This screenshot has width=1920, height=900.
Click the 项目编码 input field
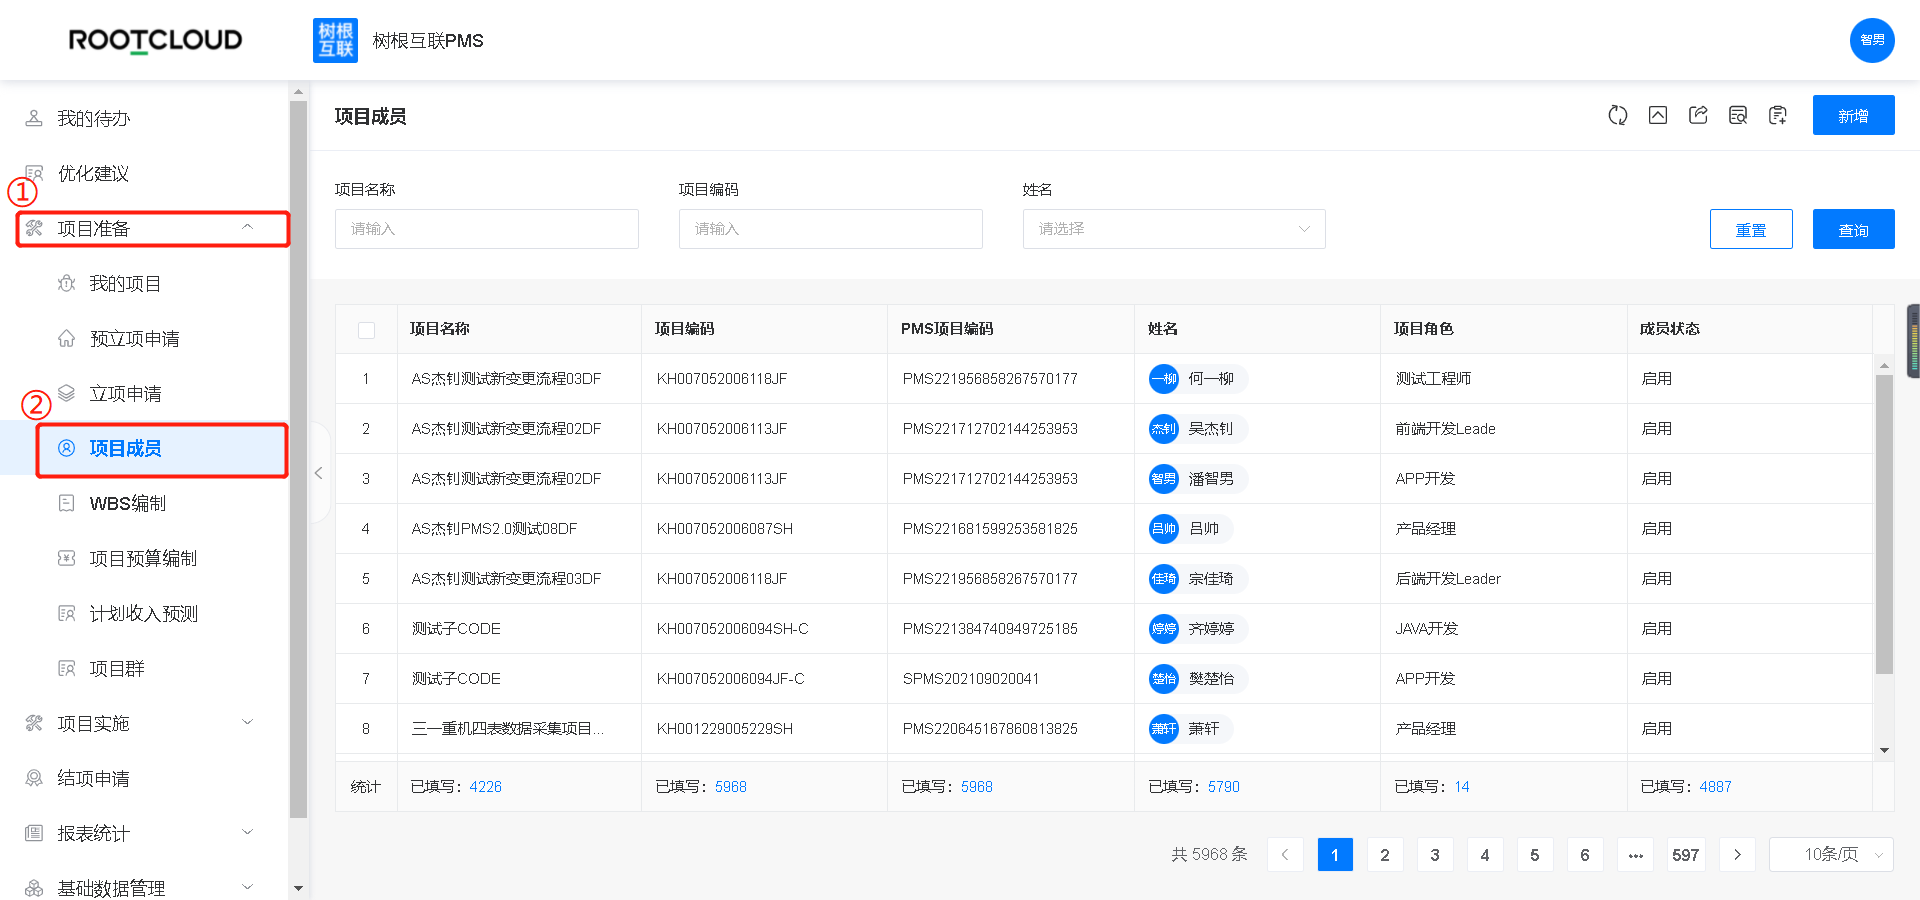tap(831, 229)
